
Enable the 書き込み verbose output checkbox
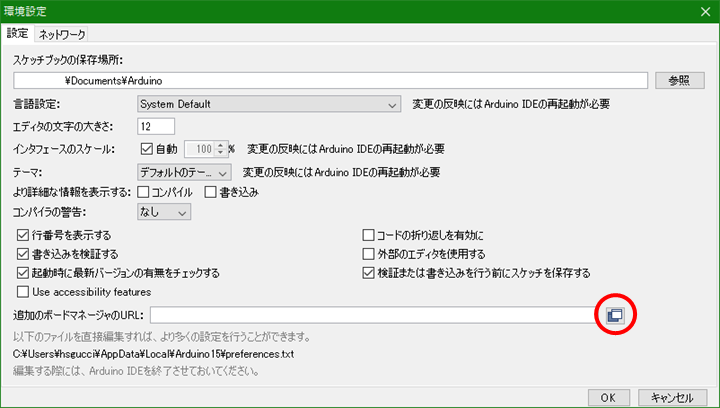[210, 192]
